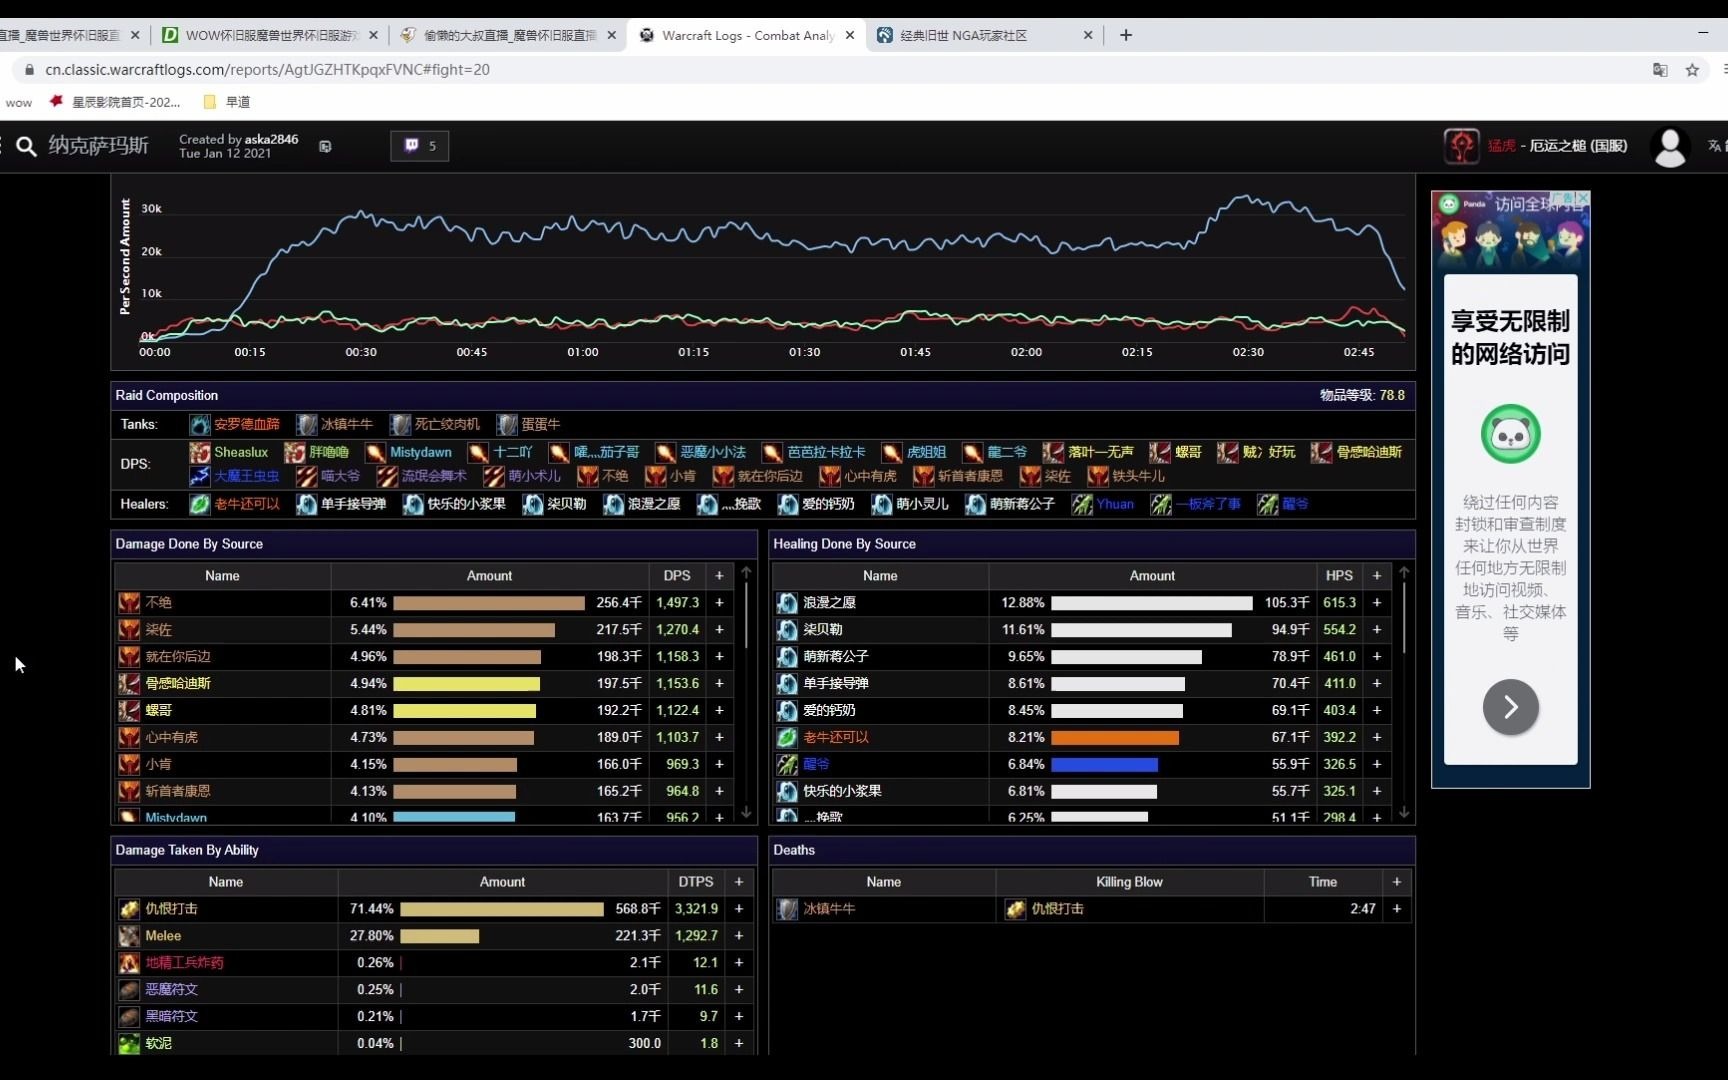This screenshot has width=1728, height=1080.
Task: Expand the Melee damage taken row plus
Action: click(739, 936)
